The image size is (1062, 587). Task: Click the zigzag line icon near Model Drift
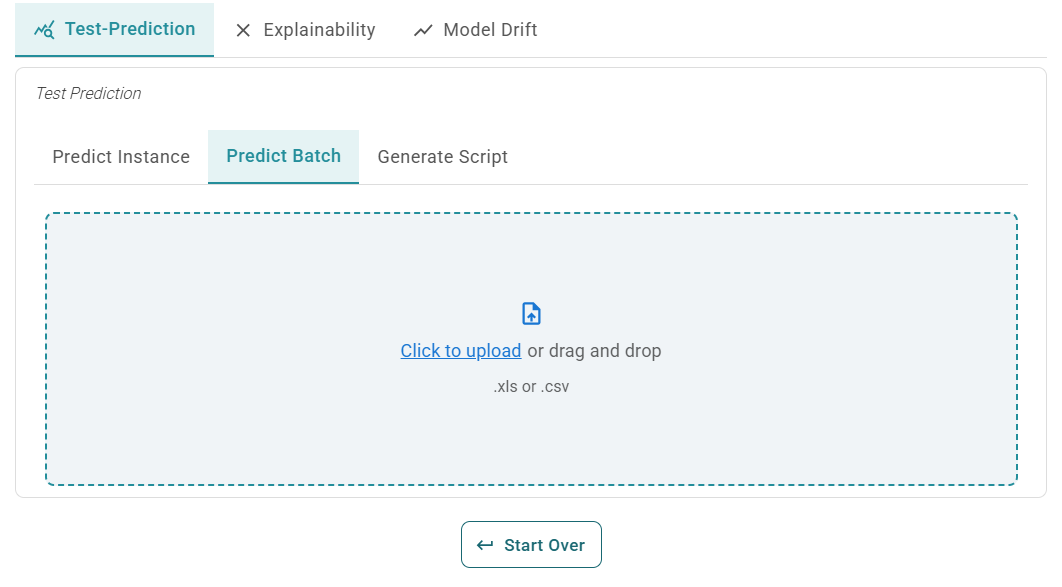point(423,30)
